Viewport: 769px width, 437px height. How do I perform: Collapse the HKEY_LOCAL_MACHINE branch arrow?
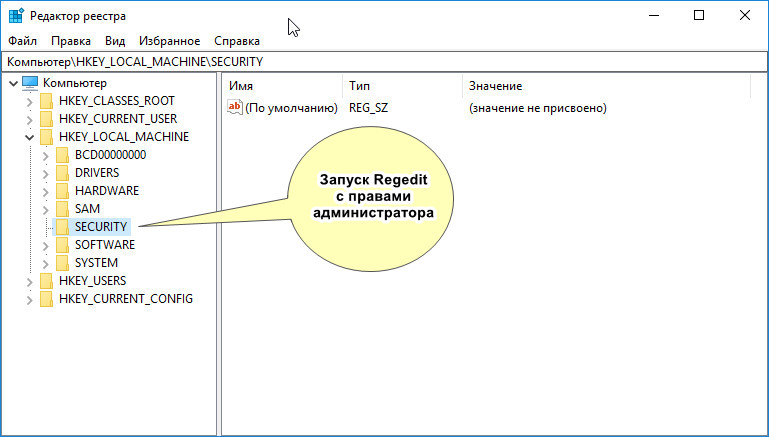[x=29, y=137]
